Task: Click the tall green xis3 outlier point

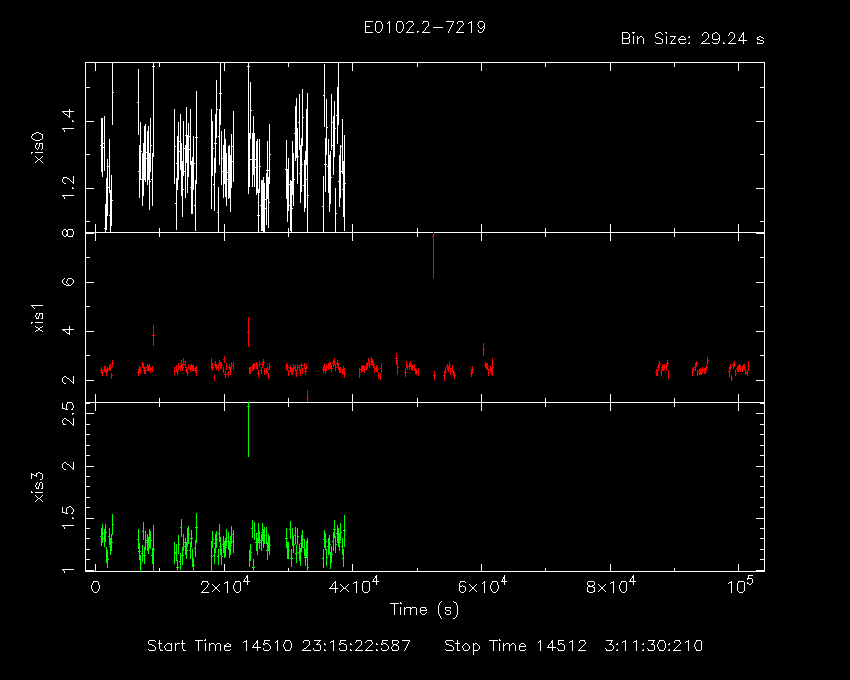Action: [x=248, y=430]
